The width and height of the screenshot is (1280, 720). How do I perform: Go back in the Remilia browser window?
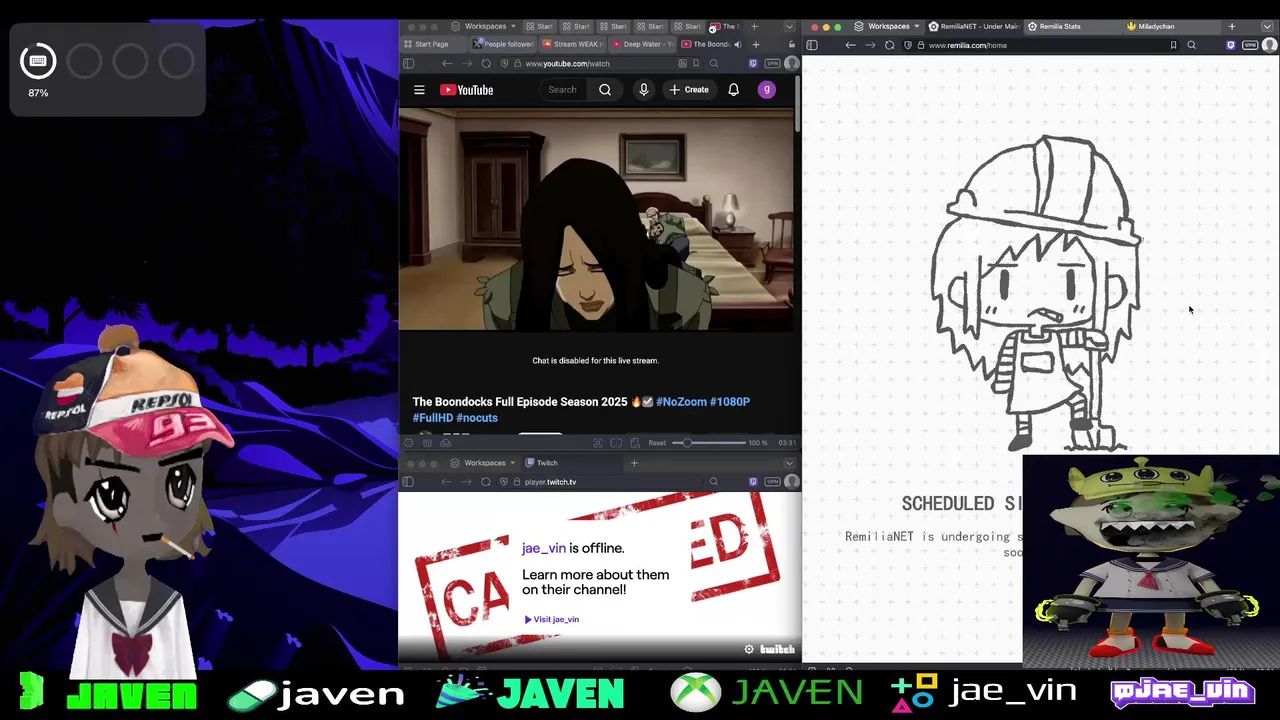point(850,45)
